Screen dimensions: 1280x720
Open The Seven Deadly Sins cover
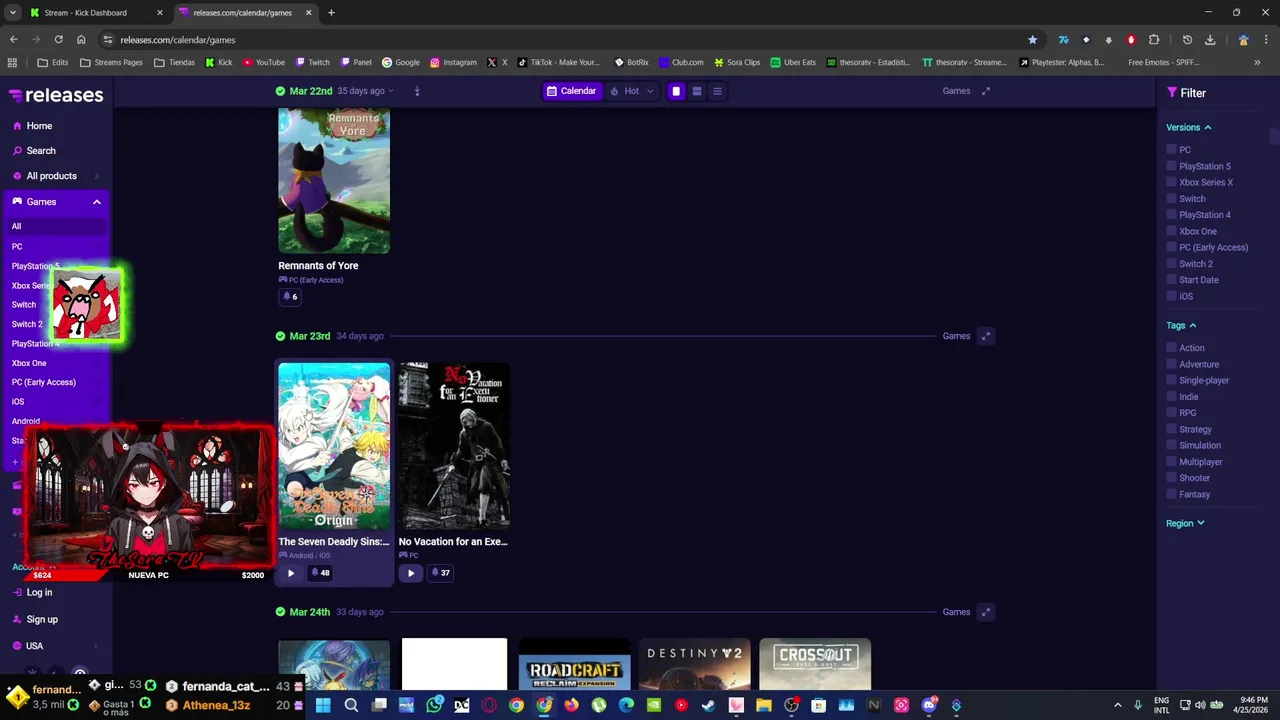[x=334, y=446]
